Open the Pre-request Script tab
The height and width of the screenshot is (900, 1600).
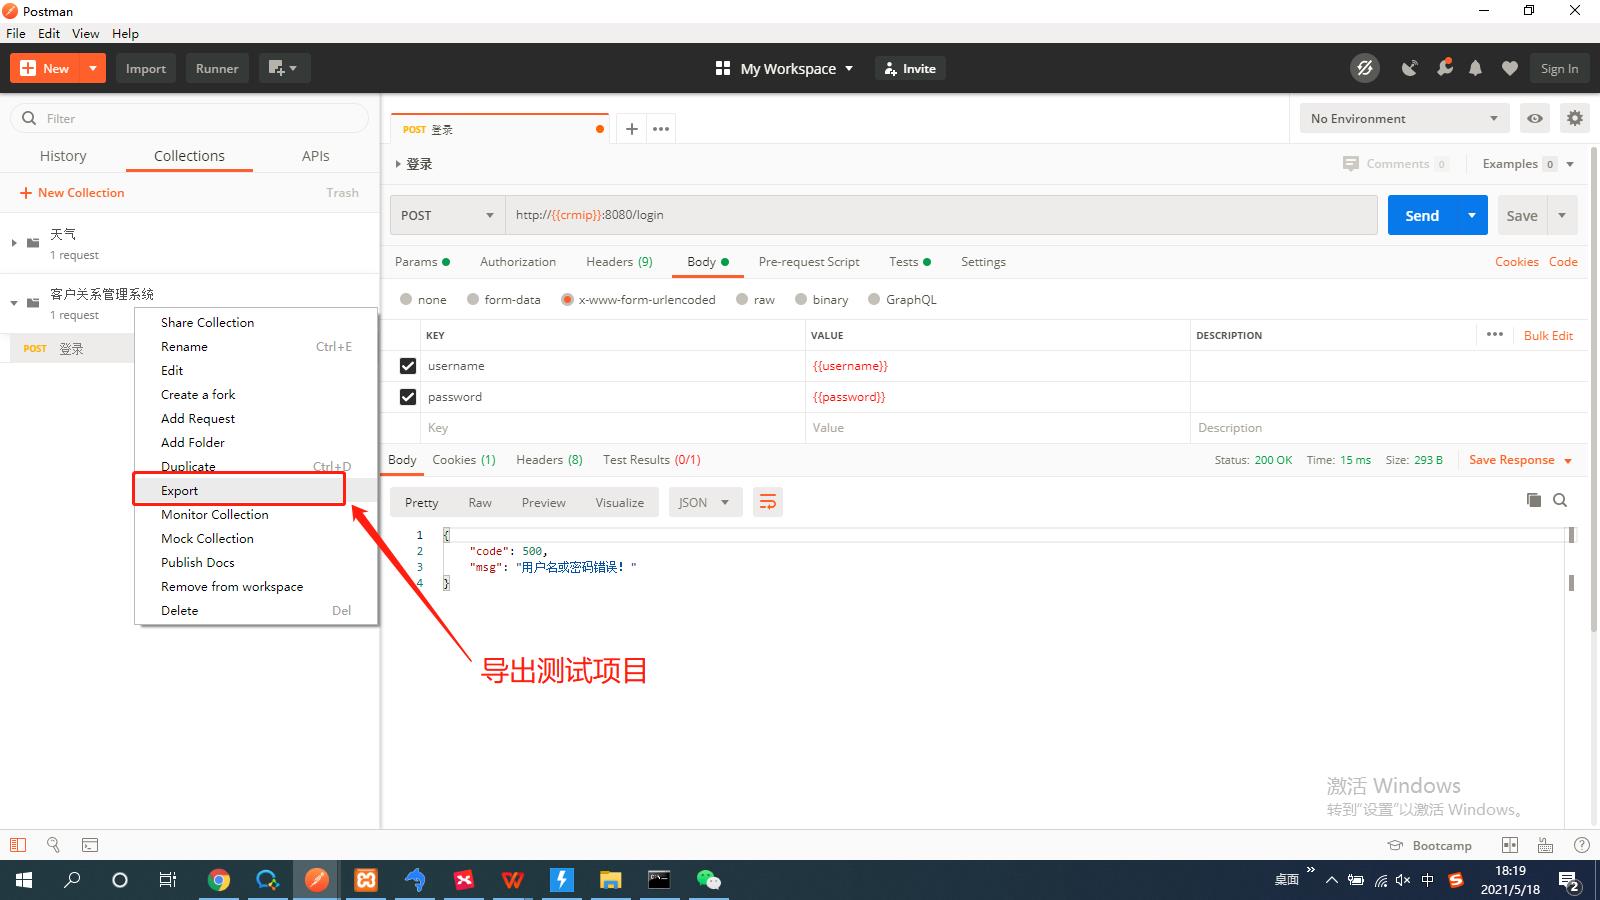click(809, 261)
